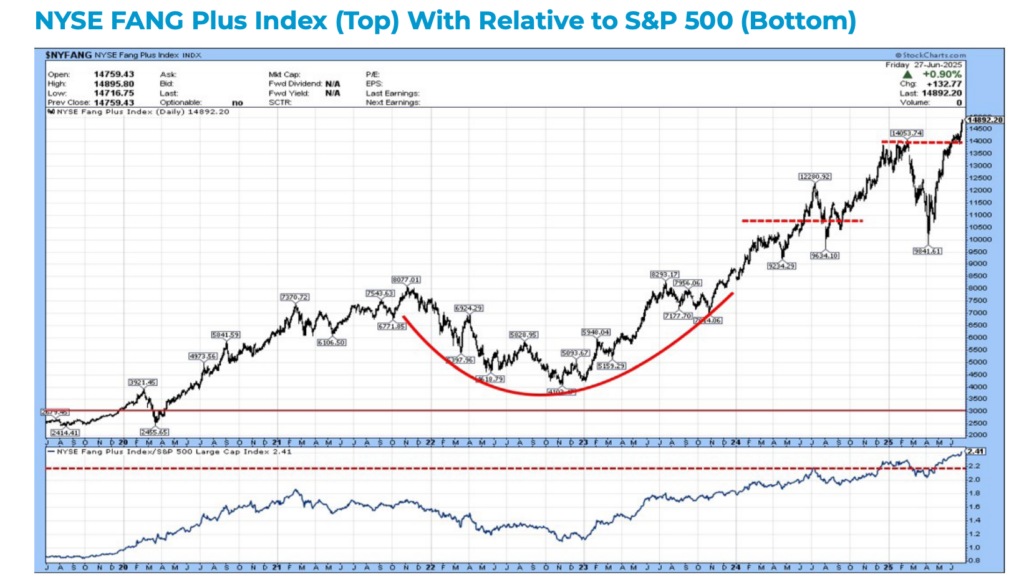Click the 9634.10 low label

825,256
